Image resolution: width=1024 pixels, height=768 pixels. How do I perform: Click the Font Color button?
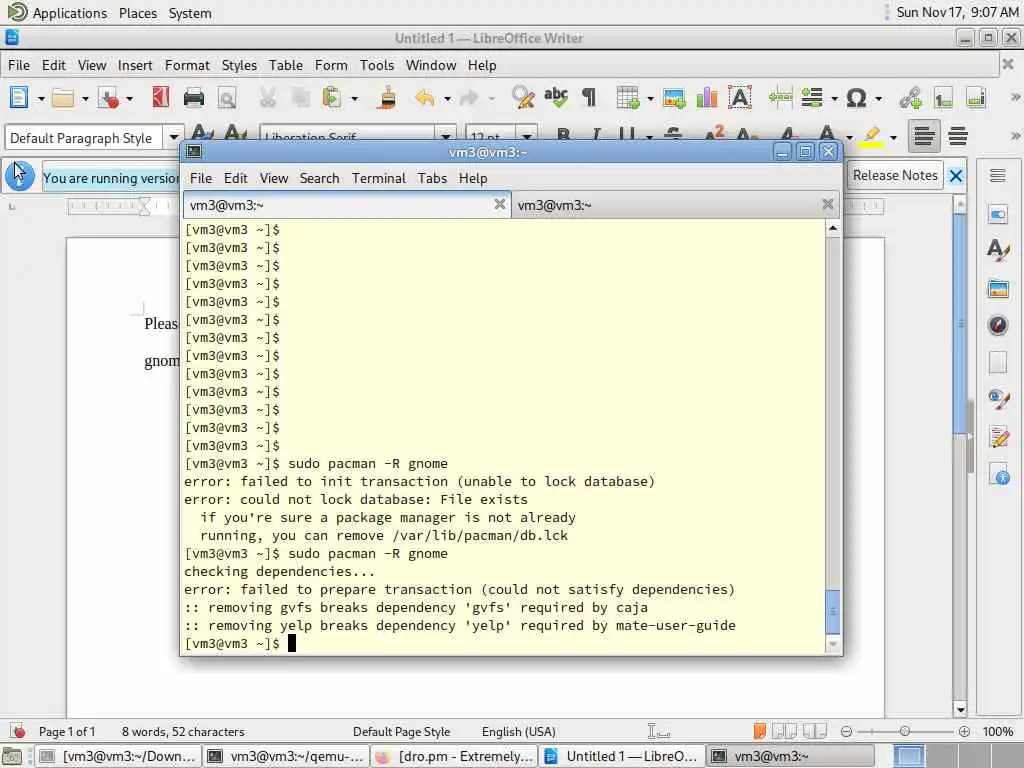tap(827, 135)
